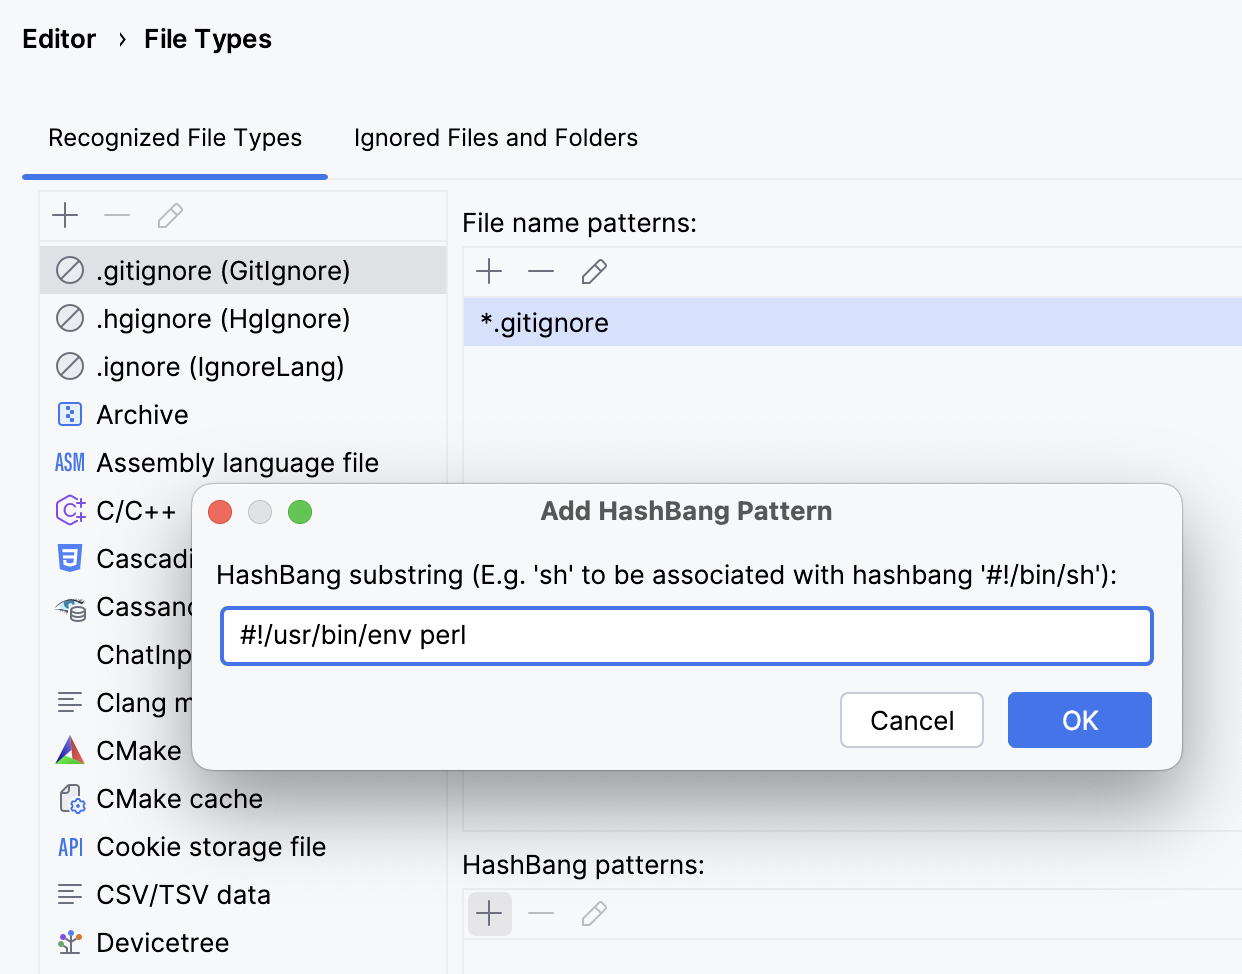Select the *.gitignore pattern entry
1242x974 pixels.
[x=544, y=322]
